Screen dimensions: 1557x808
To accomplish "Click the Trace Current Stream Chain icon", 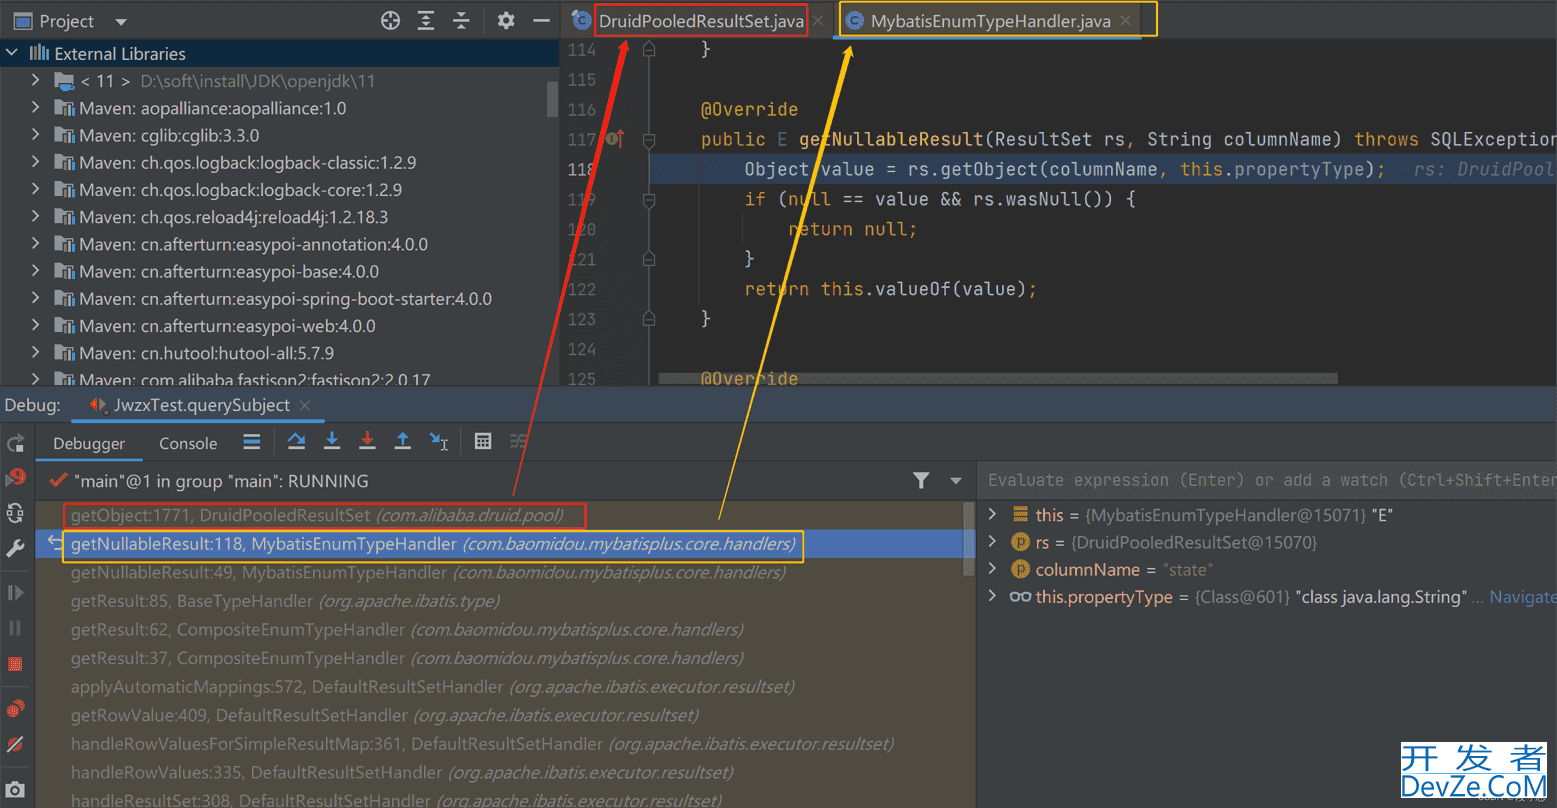I will click(518, 441).
